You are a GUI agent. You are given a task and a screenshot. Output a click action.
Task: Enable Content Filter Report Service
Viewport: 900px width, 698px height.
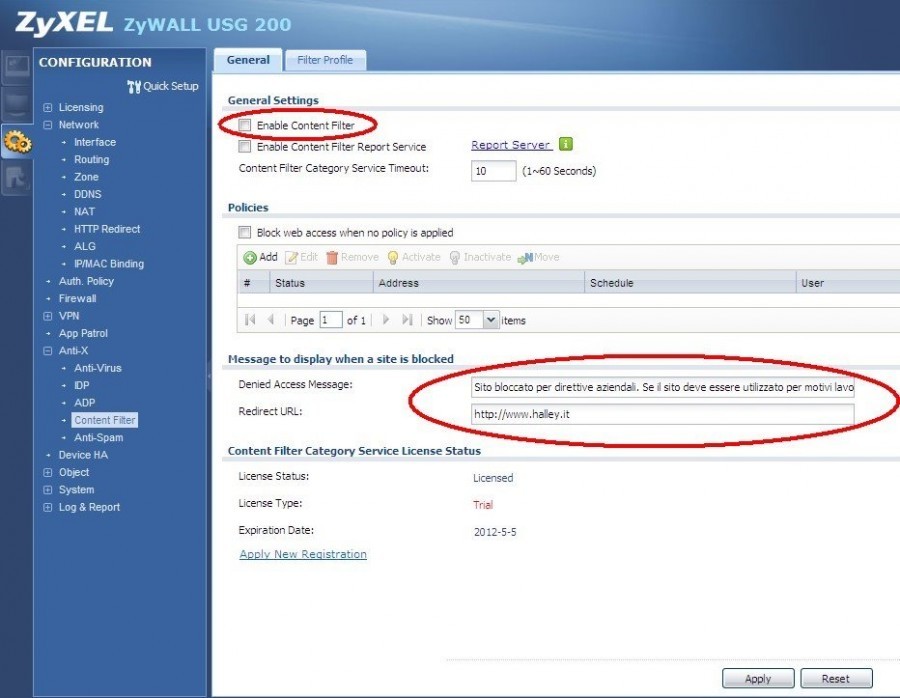click(x=244, y=146)
